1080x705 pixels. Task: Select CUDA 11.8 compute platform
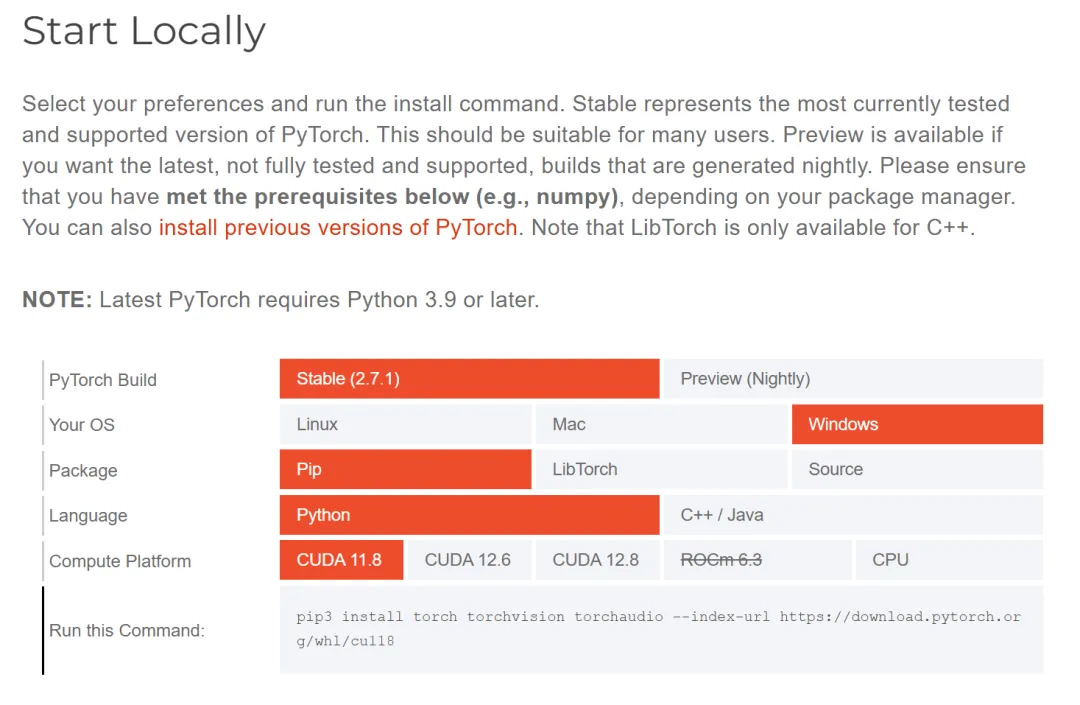tap(341, 560)
